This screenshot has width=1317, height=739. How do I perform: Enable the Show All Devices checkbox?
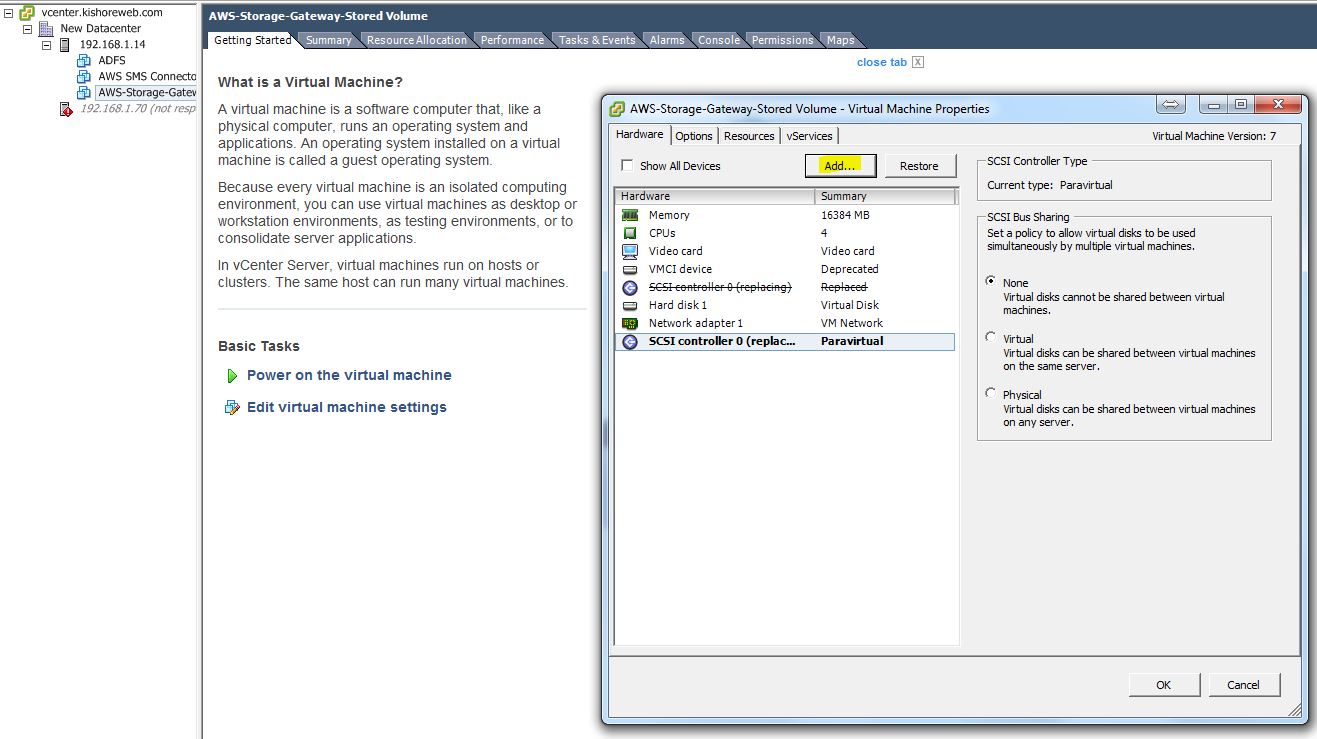click(x=627, y=166)
